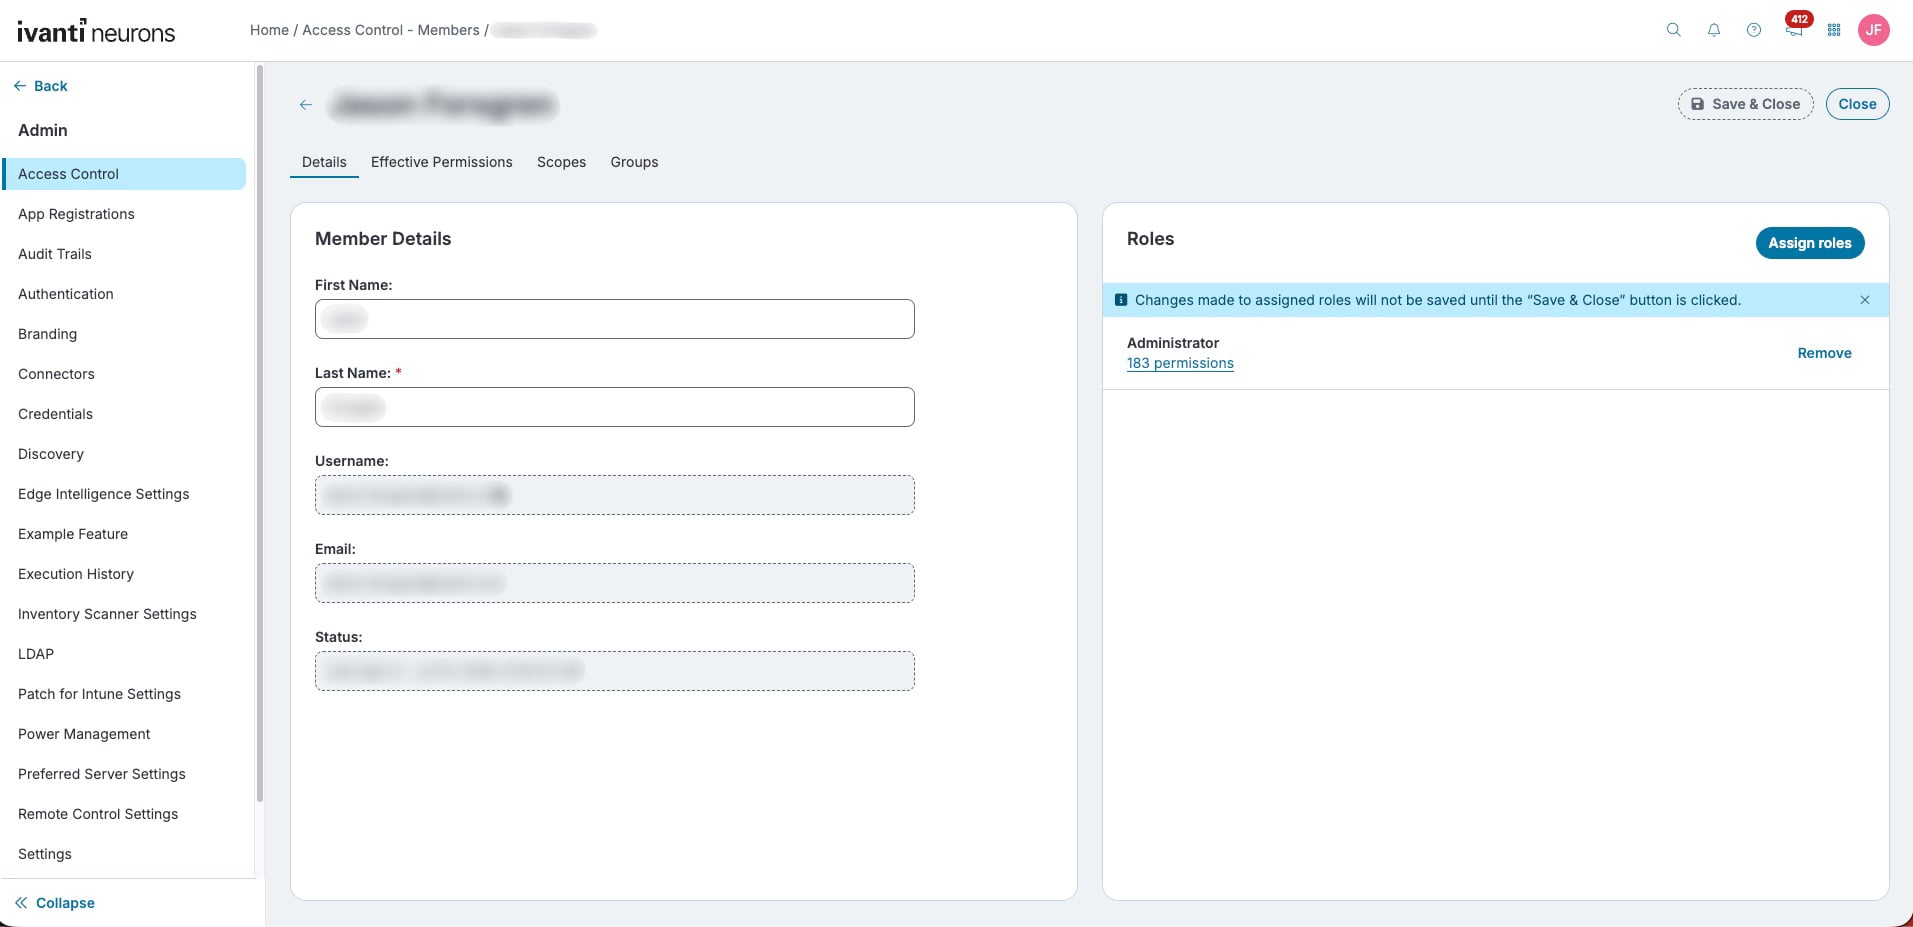
Task: Click back arrow beside member name
Action: tap(306, 104)
